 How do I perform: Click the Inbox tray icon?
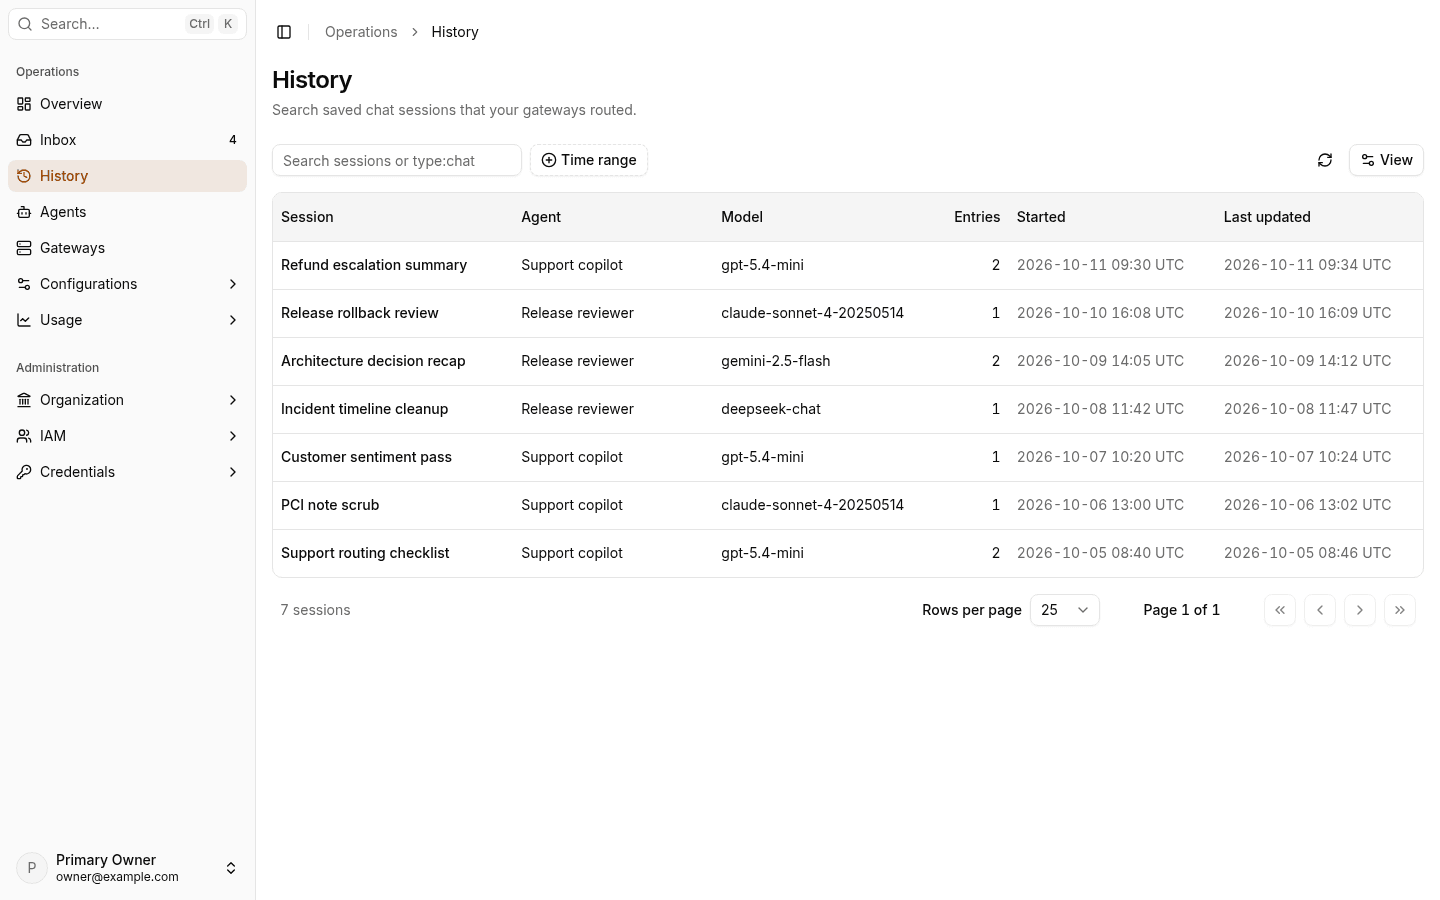click(x=24, y=140)
